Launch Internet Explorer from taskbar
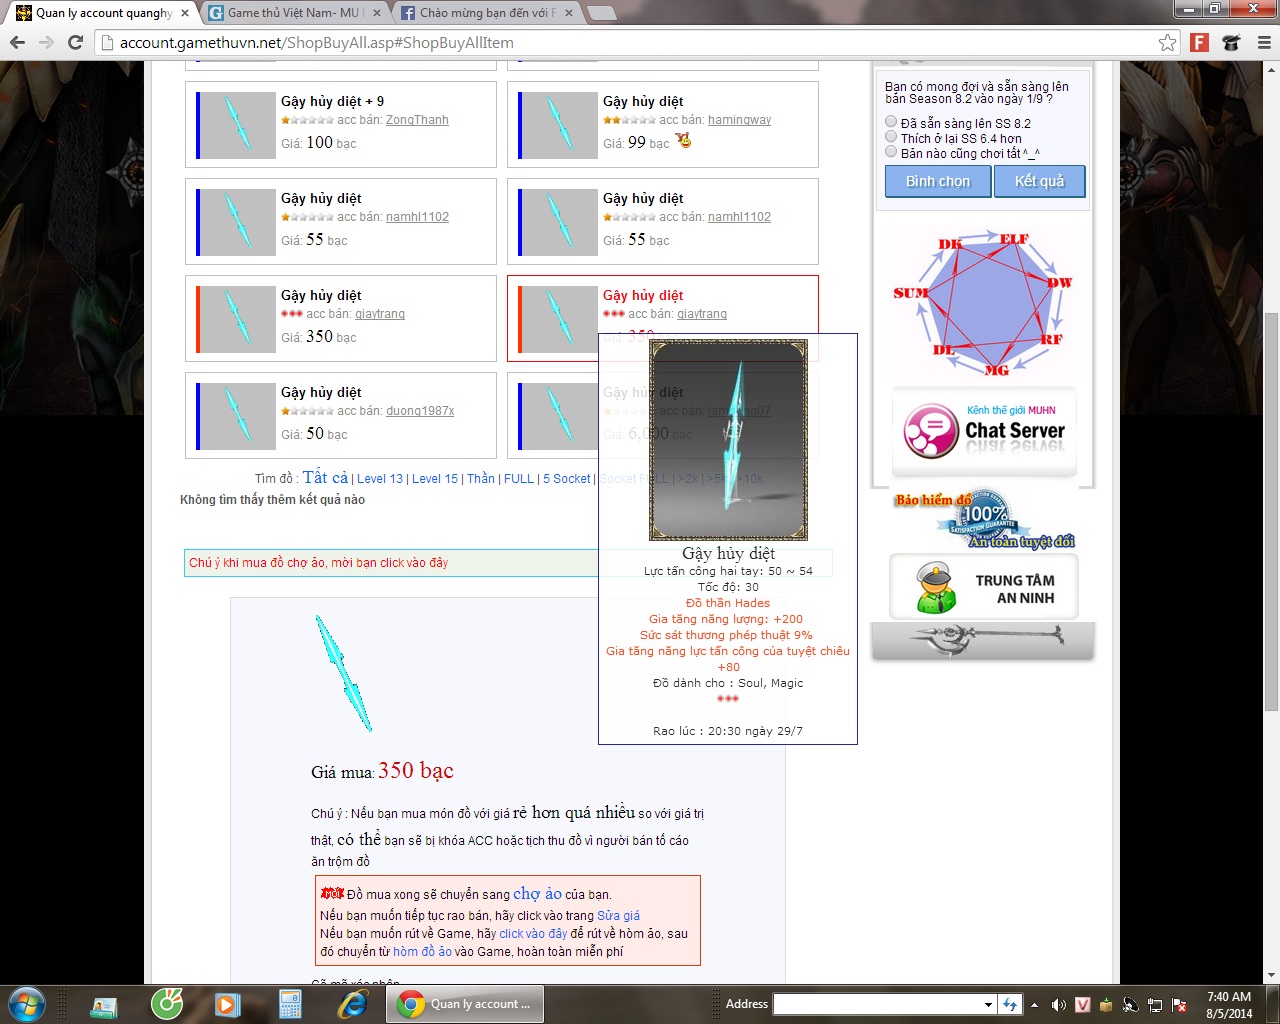 tap(352, 1004)
